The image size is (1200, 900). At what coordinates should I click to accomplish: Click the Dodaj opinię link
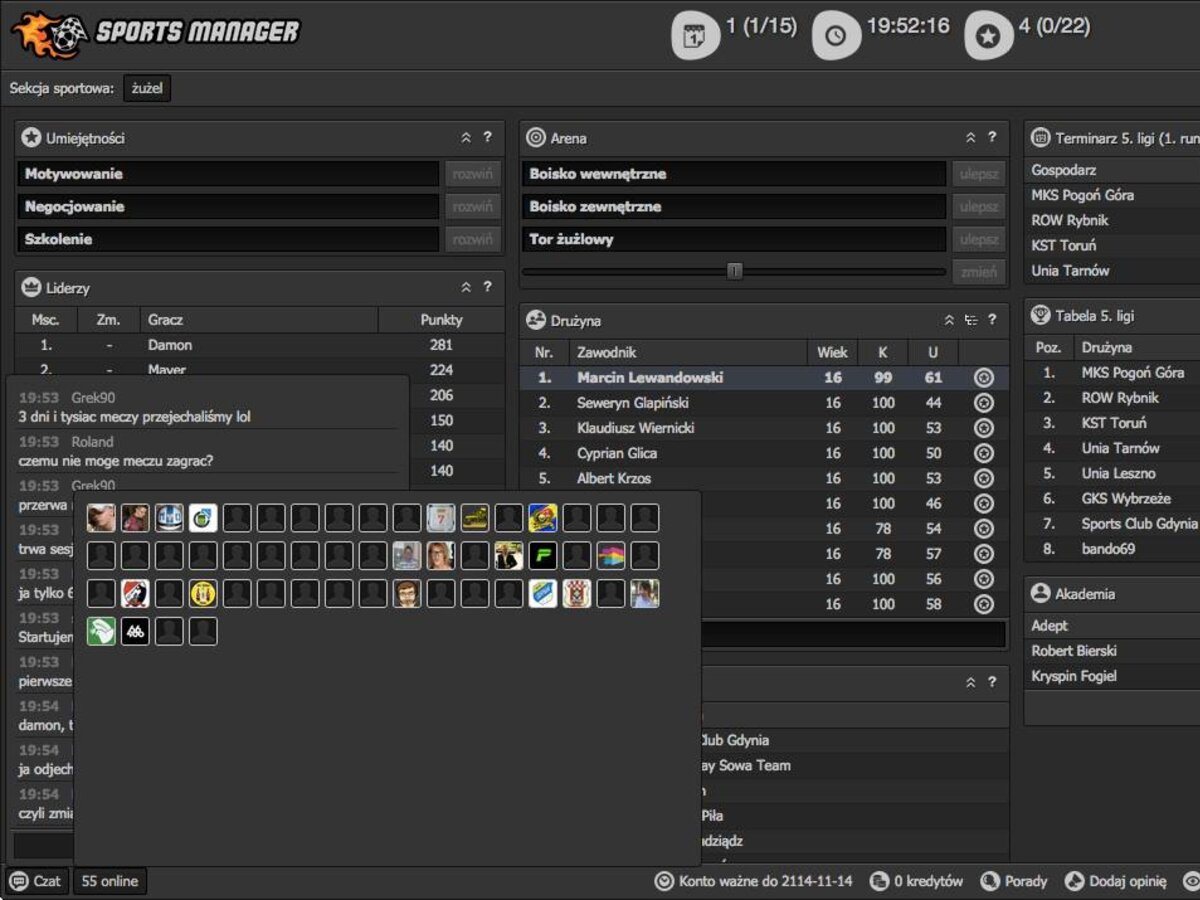pos(1116,881)
